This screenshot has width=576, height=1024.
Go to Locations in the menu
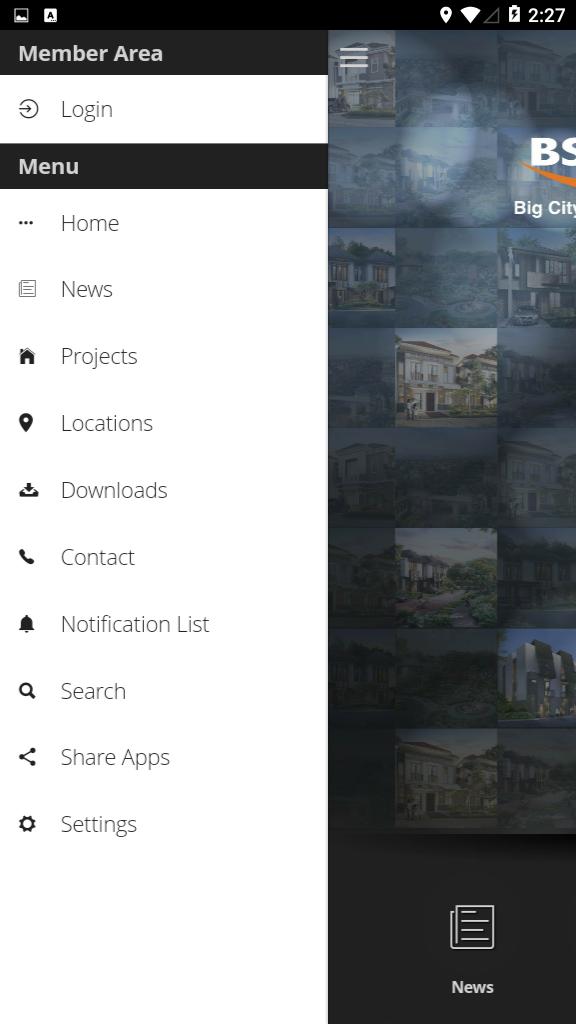click(164, 423)
